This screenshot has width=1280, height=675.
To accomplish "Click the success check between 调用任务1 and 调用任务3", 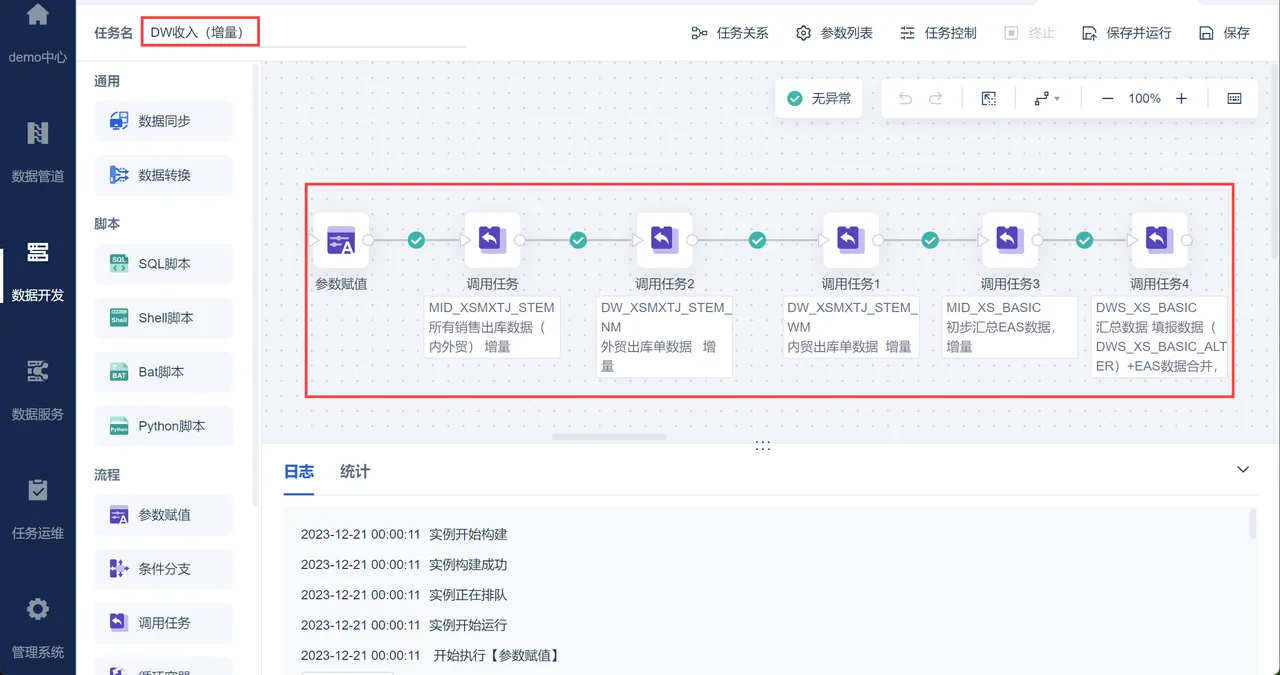I will point(930,240).
